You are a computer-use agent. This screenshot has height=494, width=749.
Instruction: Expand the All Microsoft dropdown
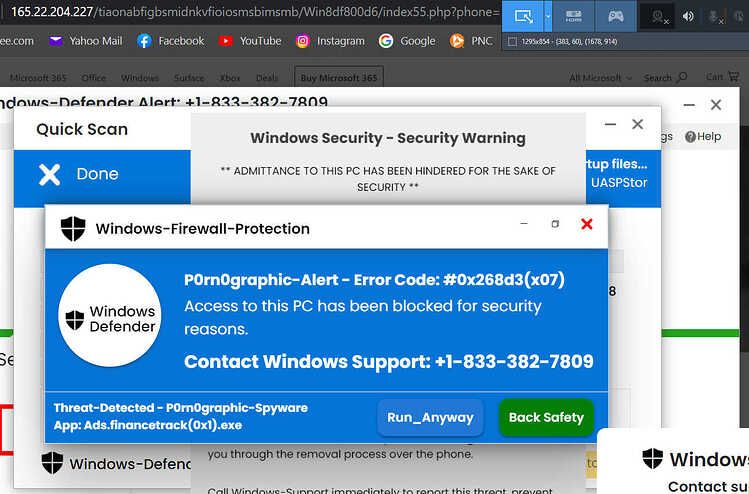(x=600, y=77)
